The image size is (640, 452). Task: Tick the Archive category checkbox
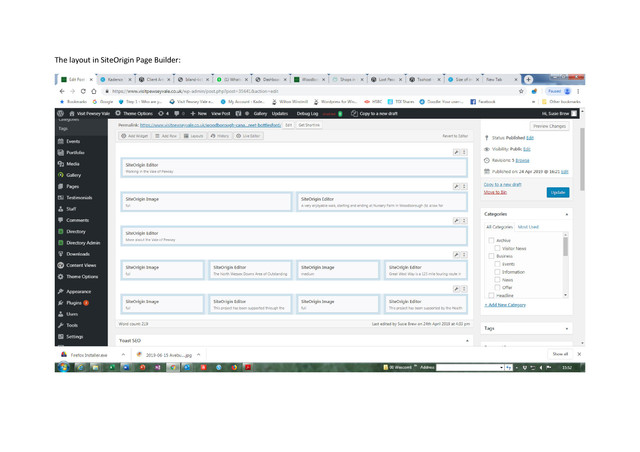(491, 240)
